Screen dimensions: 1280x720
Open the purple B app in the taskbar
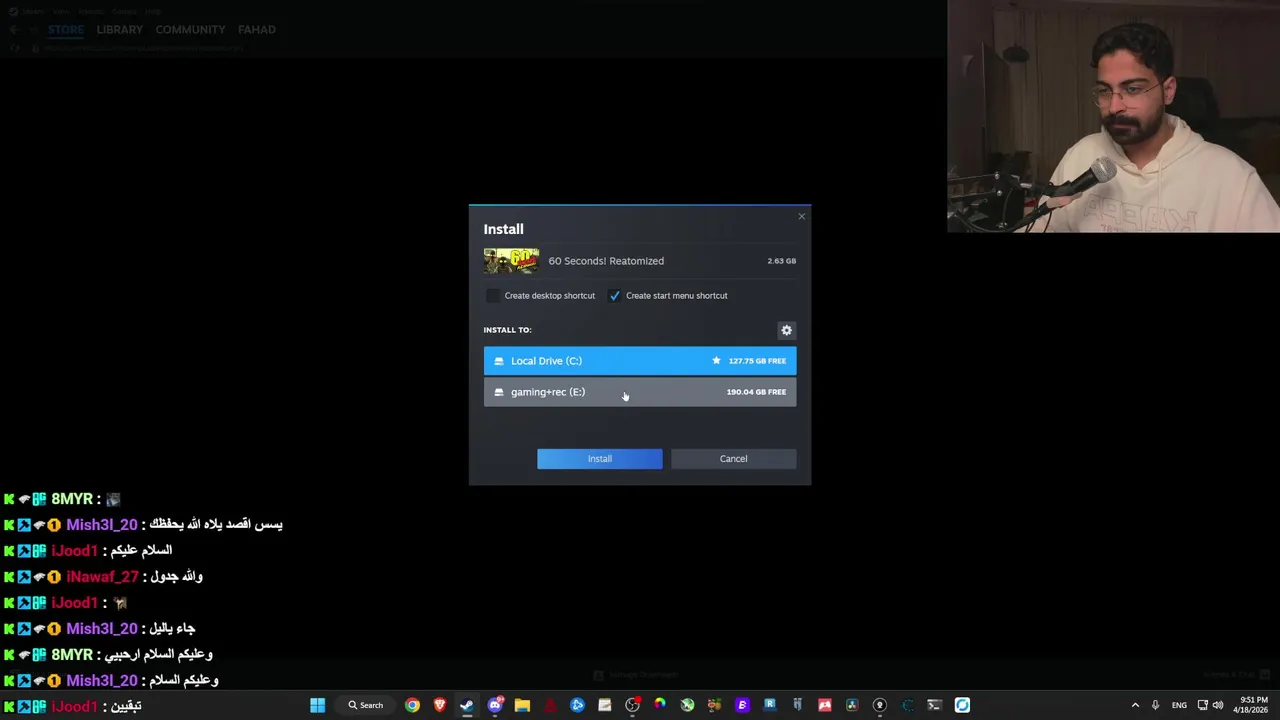pos(741,705)
